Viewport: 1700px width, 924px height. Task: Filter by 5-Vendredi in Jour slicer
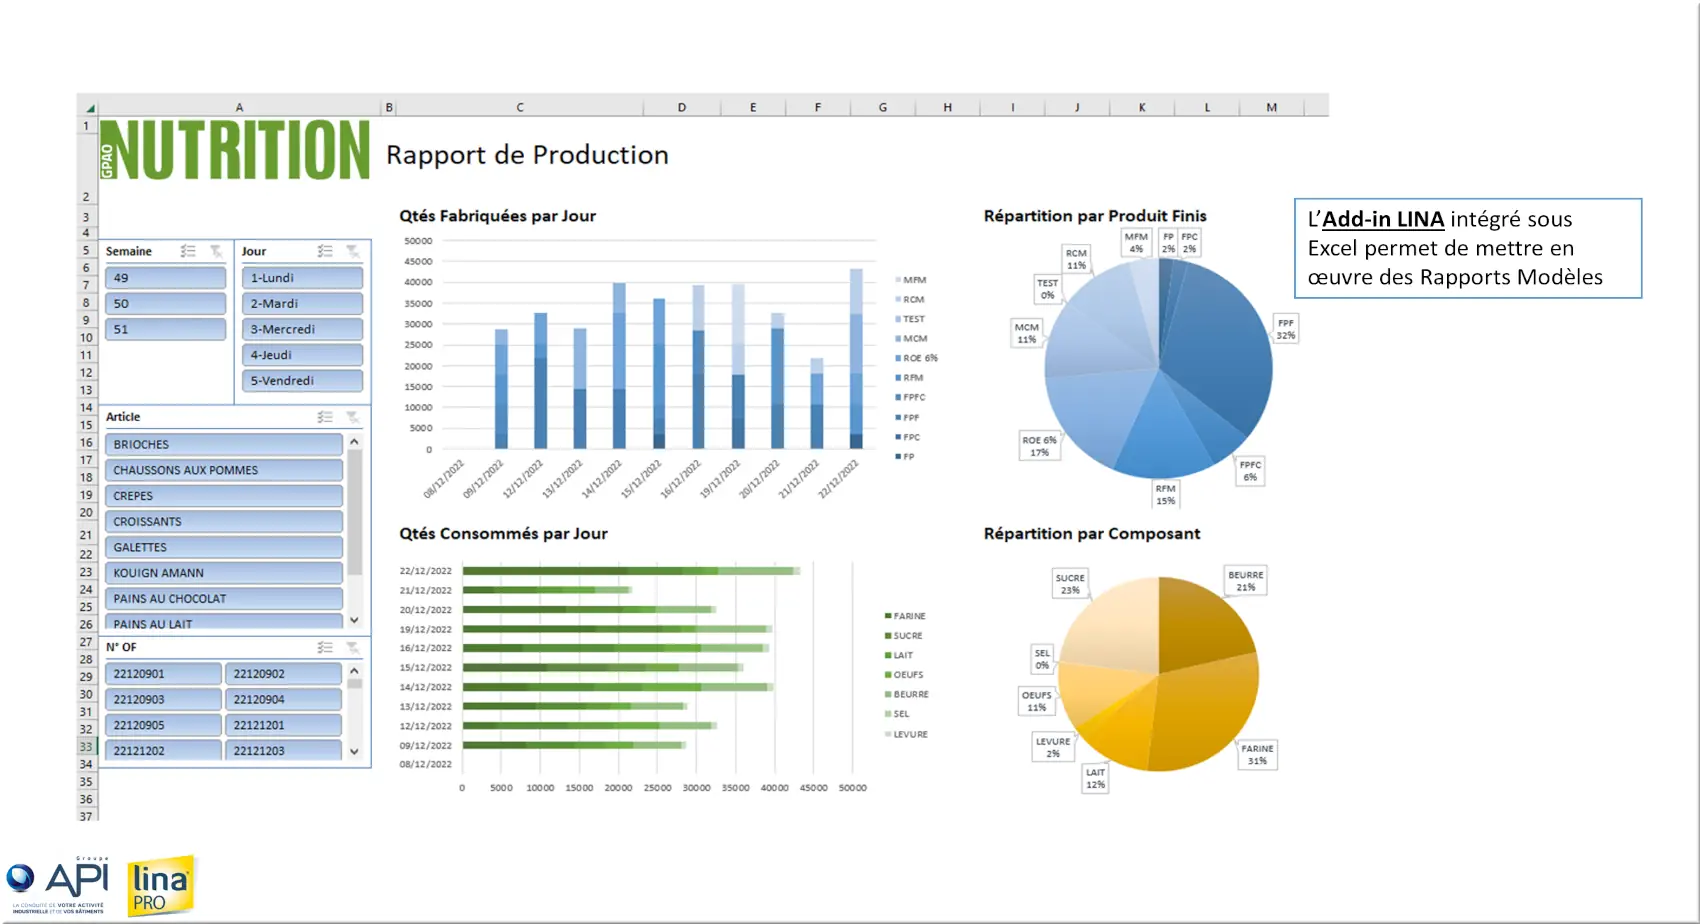coord(302,381)
